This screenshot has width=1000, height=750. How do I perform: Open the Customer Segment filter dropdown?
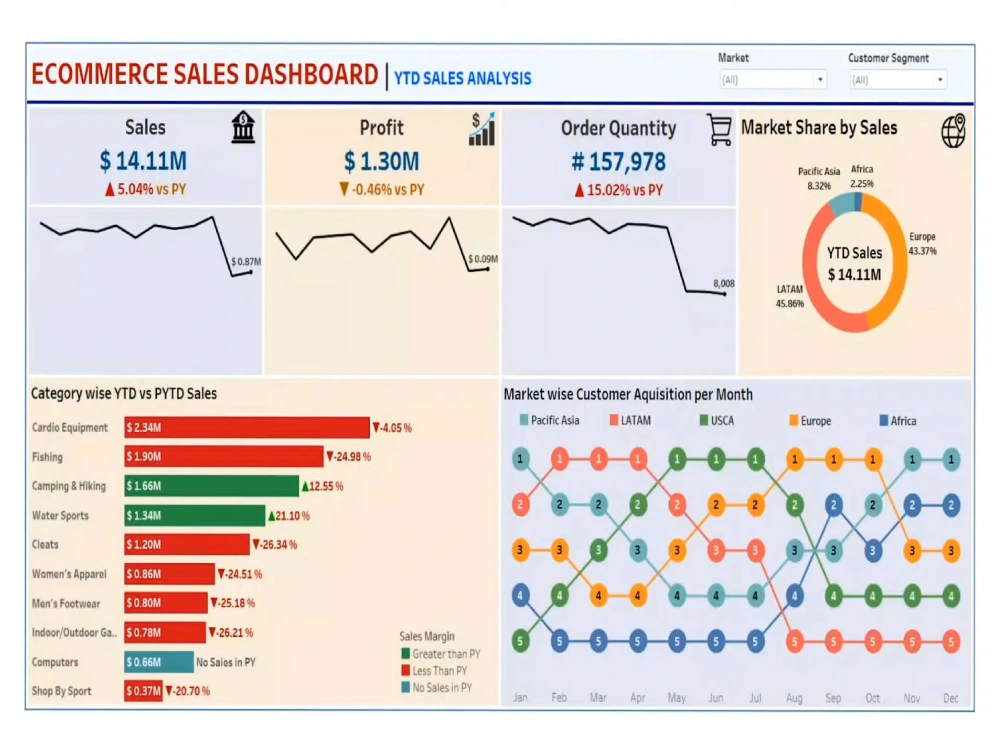[939, 79]
